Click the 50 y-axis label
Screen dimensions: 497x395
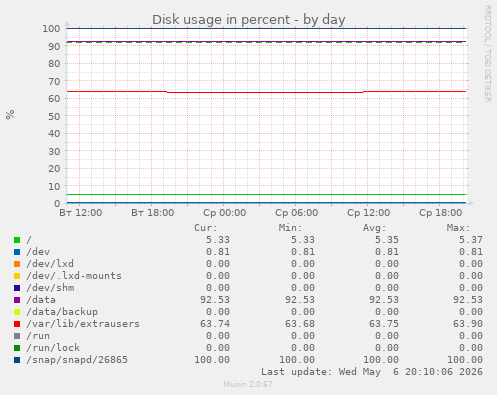pyautogui.click(x=54, y=117)
